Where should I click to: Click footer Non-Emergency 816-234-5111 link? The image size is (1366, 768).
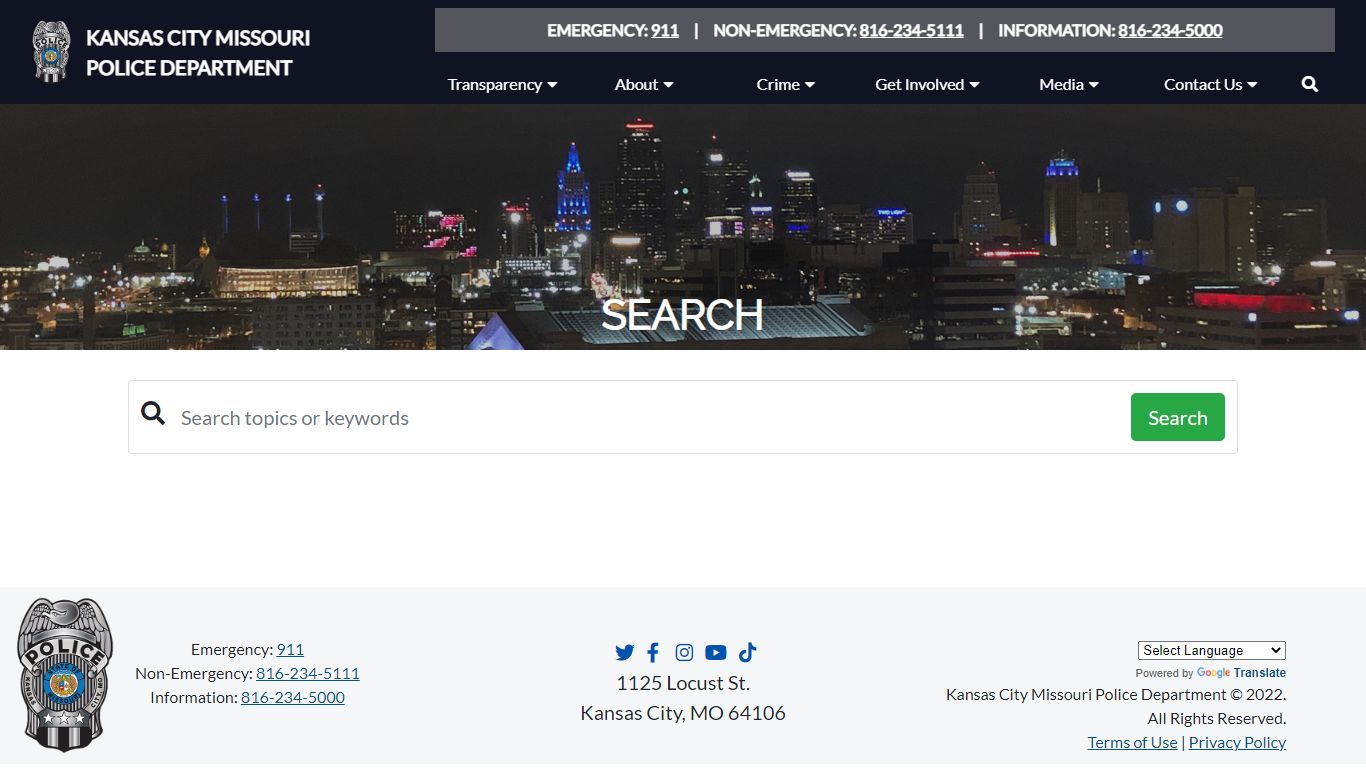(x=308, y=673)
